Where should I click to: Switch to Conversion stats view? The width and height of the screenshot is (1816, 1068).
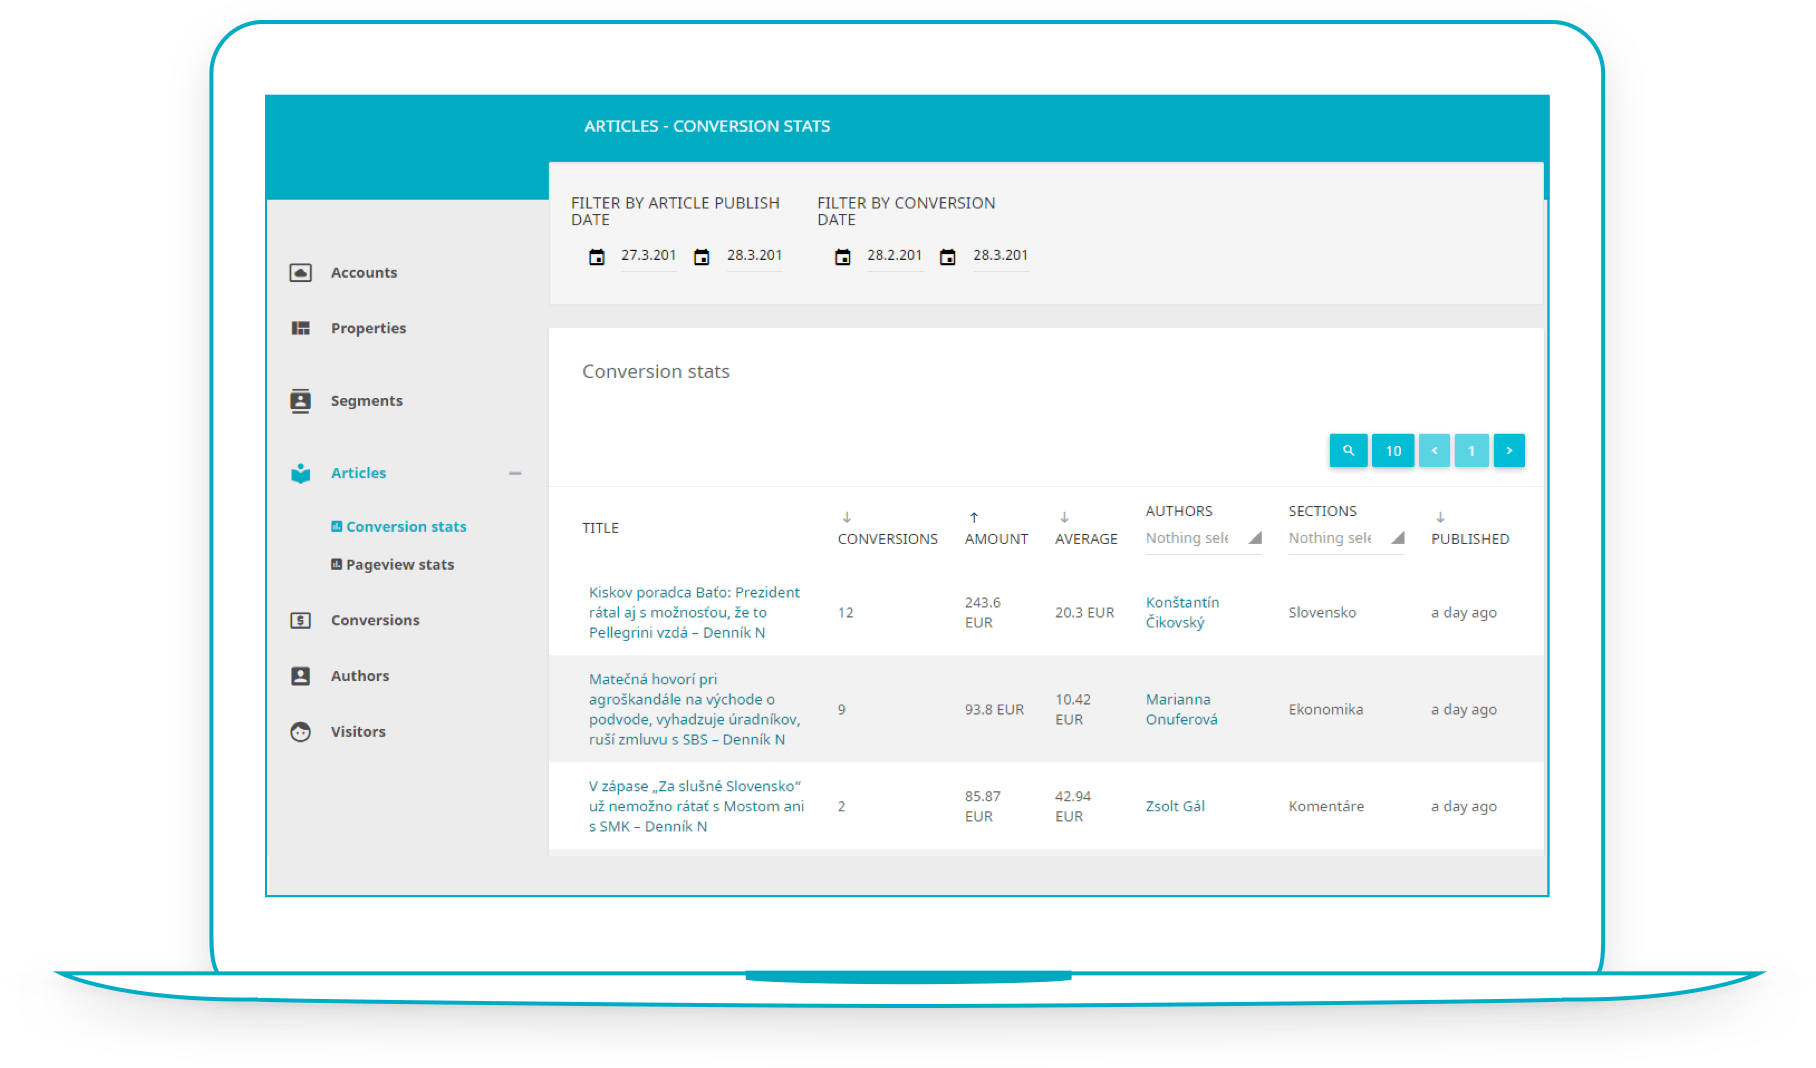pyautogui.click(x=406, y=526)
